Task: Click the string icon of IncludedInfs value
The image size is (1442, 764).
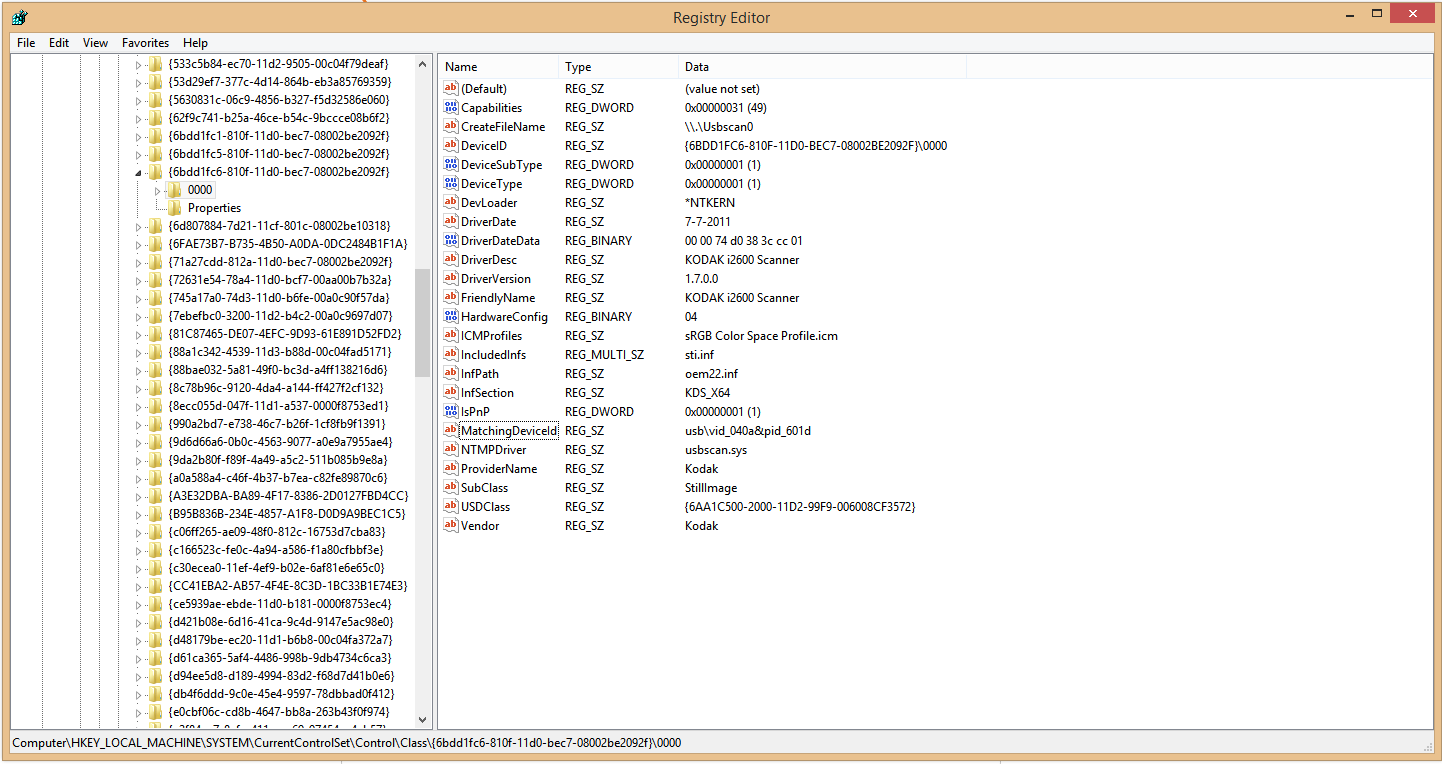Action: click(450, 355)
